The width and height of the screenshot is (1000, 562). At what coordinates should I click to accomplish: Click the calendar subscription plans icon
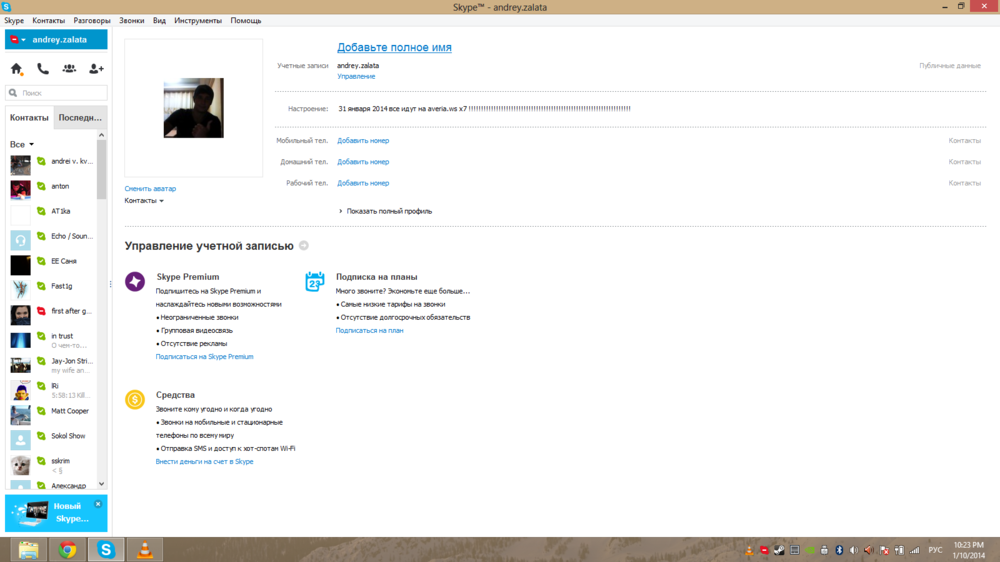[315, 282]
